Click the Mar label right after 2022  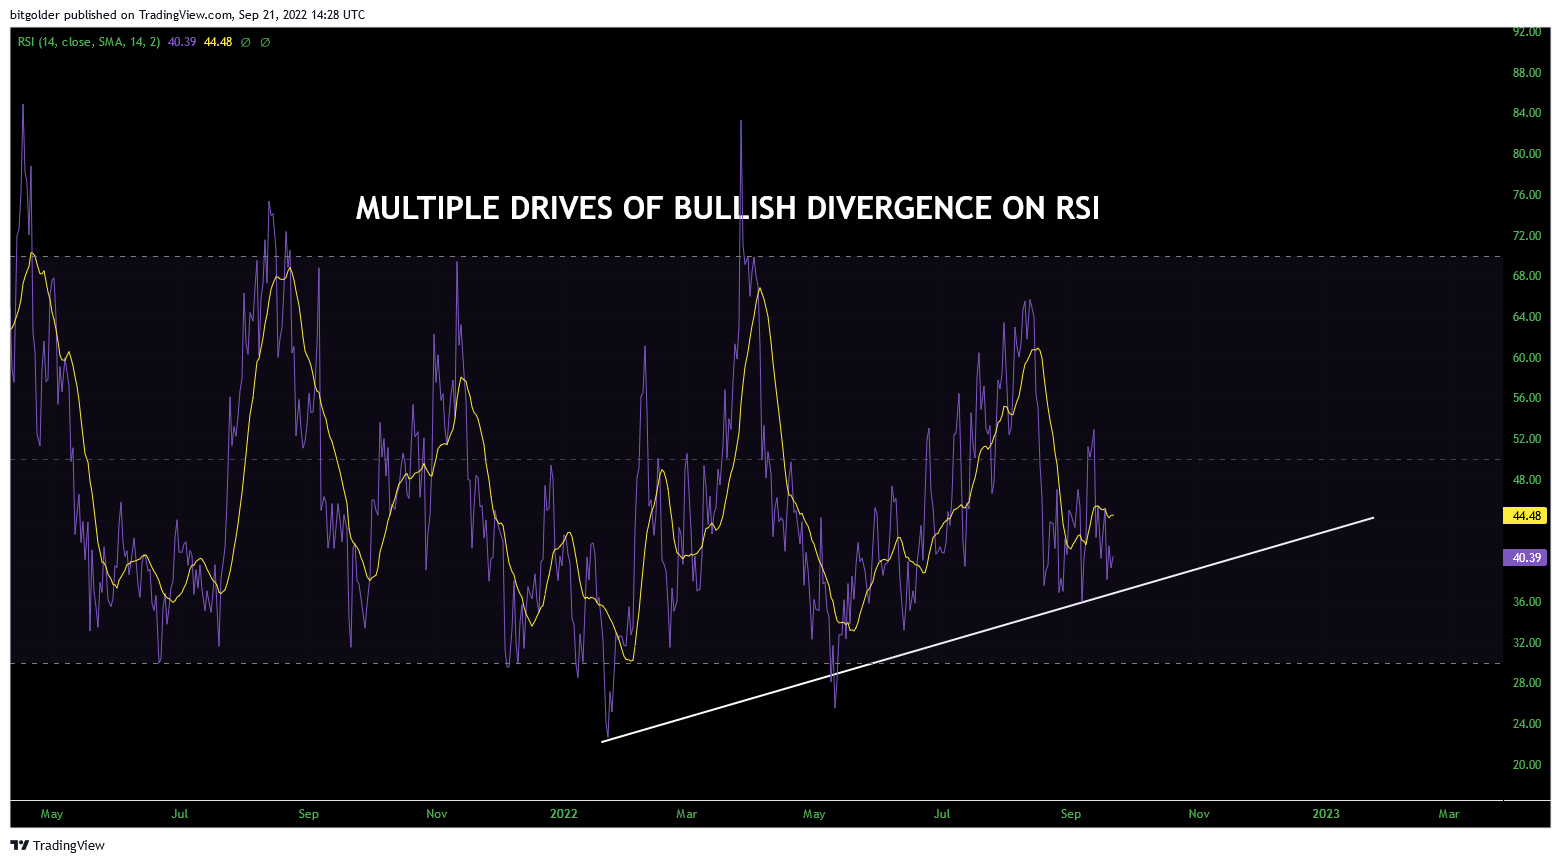click(687, 814)
